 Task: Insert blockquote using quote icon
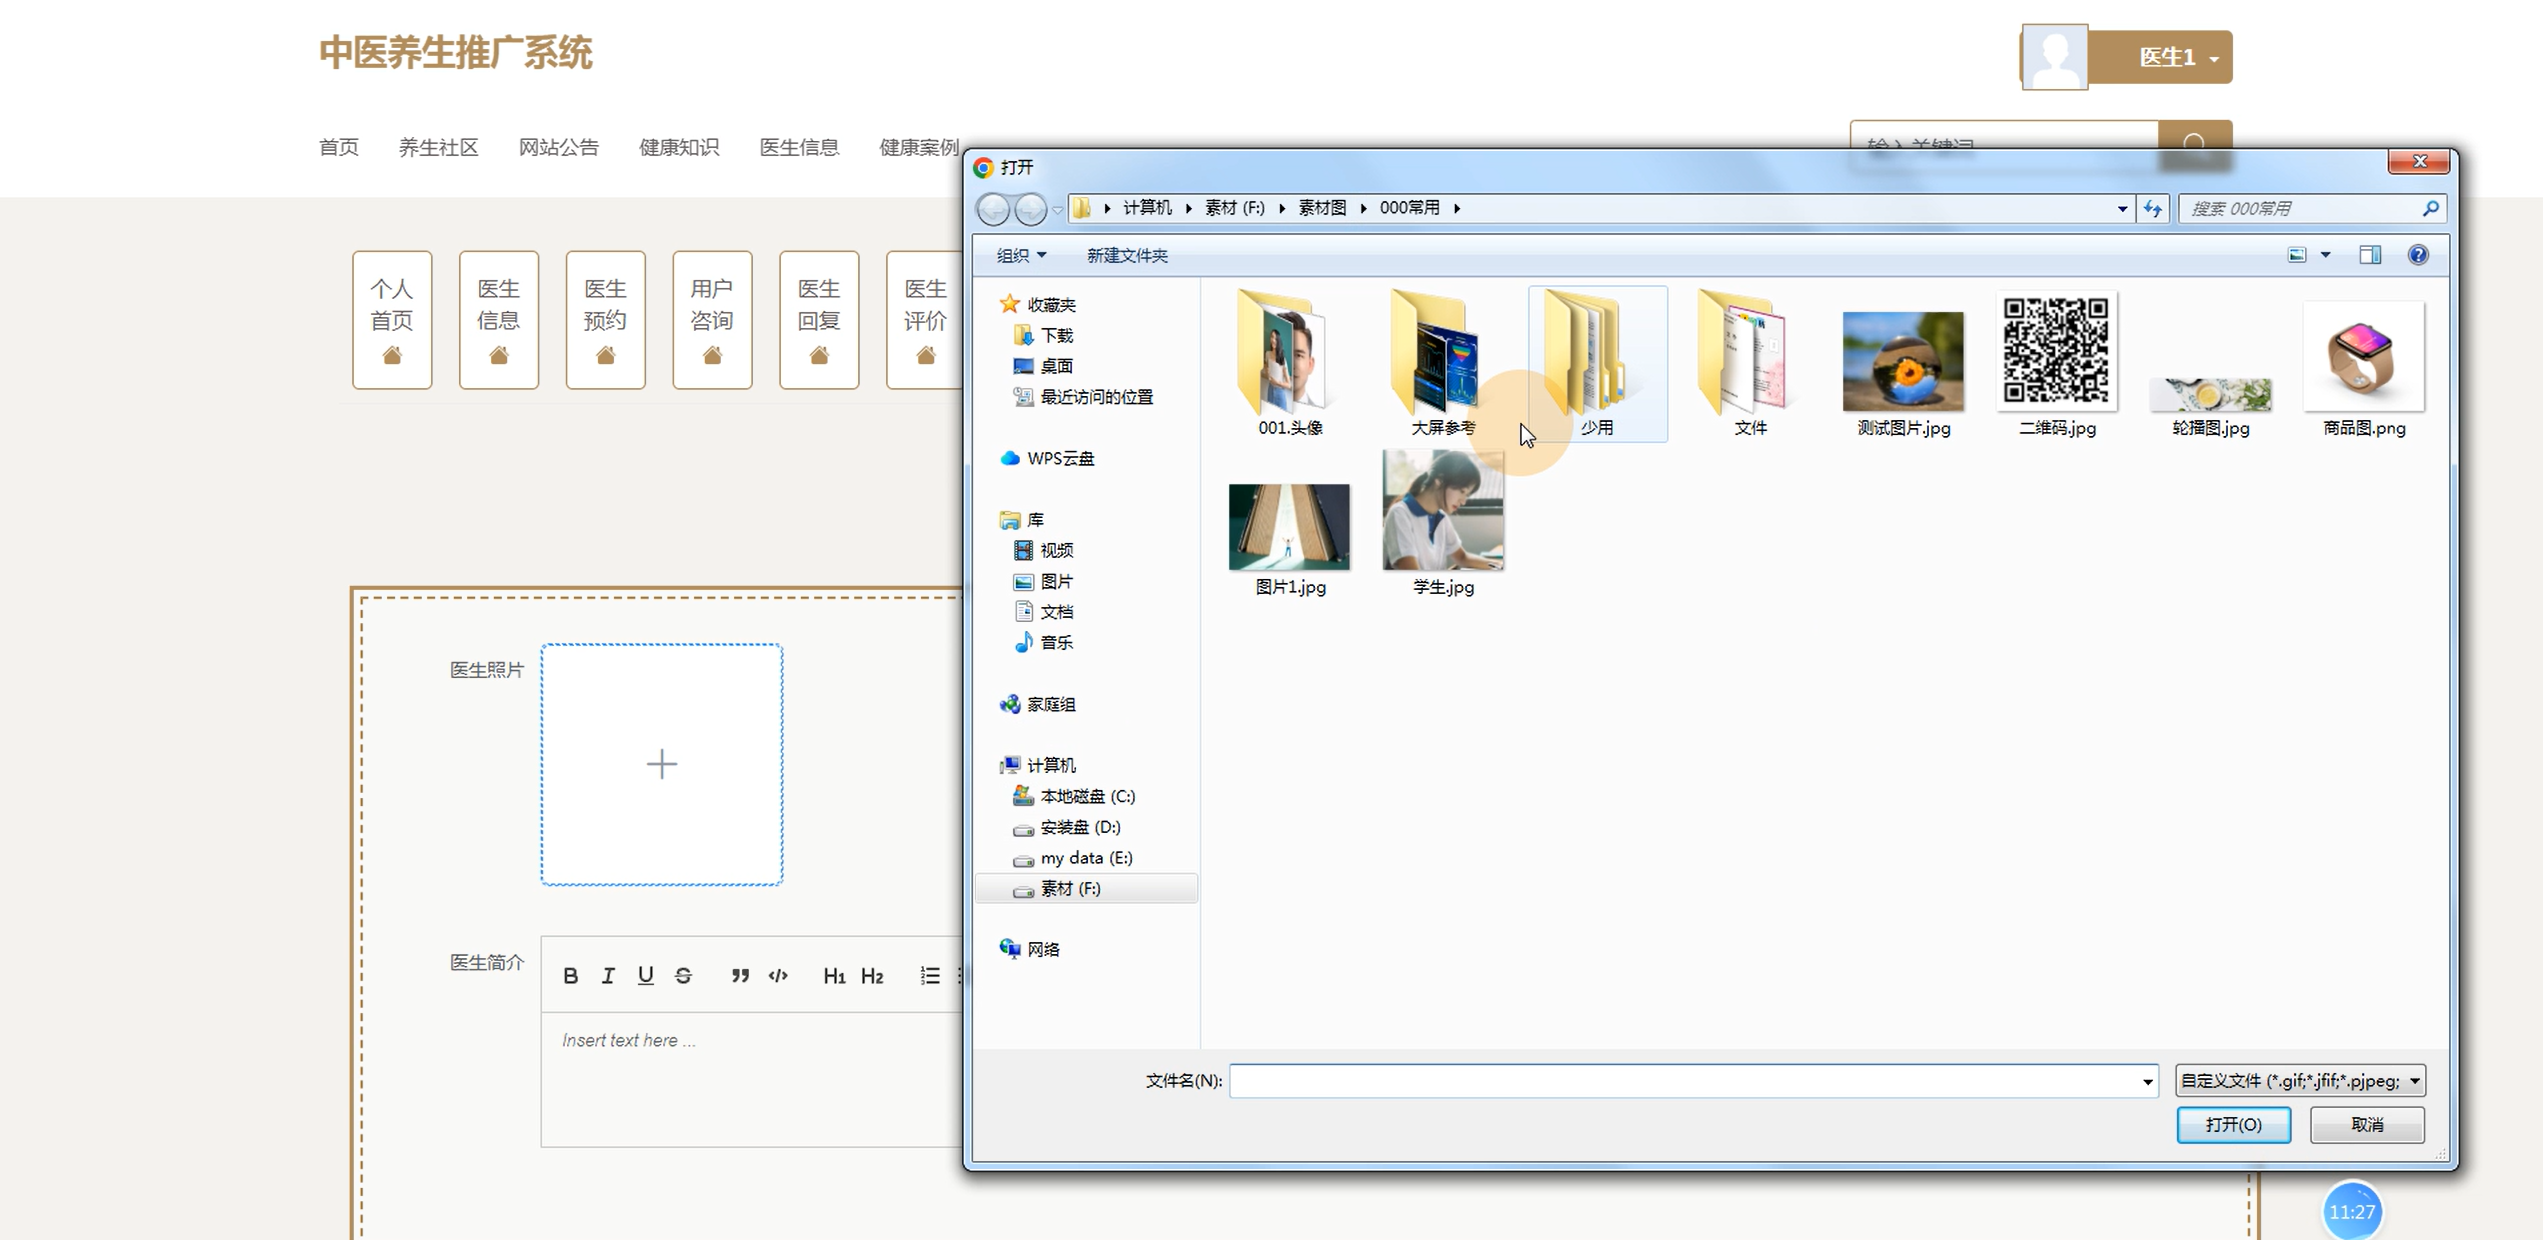tap(740, 975)
